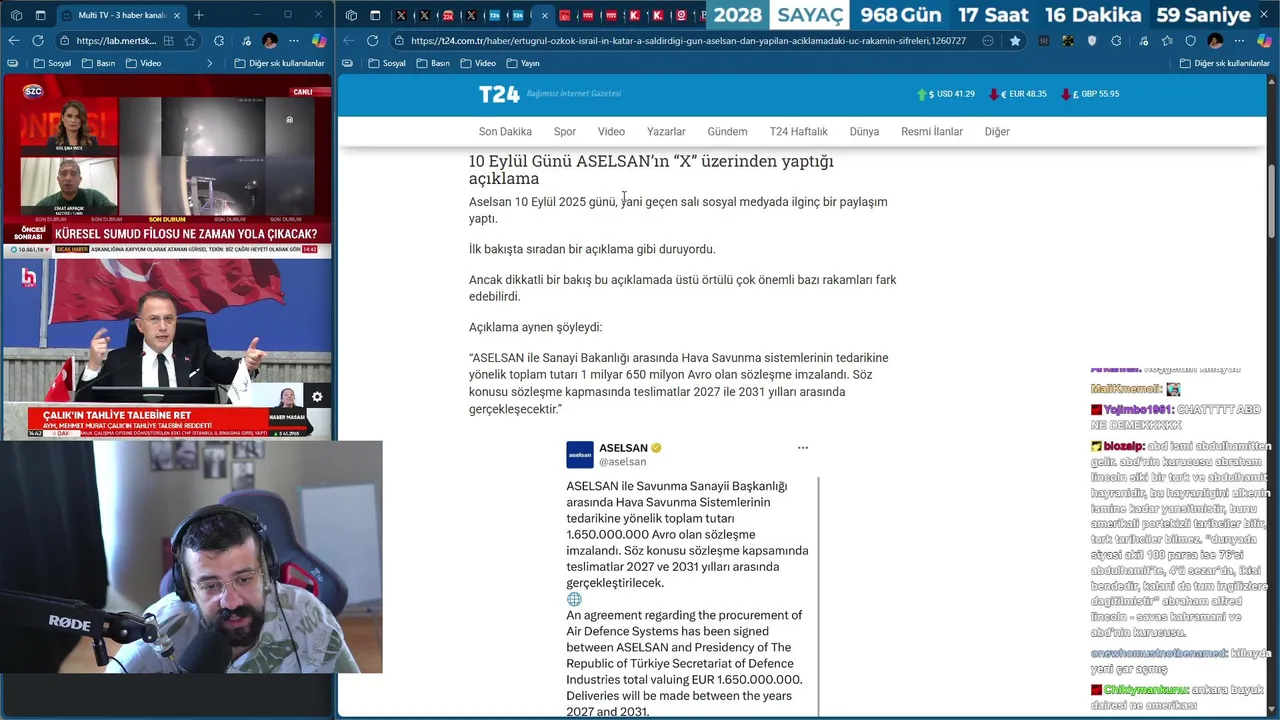The width and height of the screenshot is (1280, 720).
Task: Open the Video bookmarks folder in left browser
Action: pyautogui.click(x=142, y=63)
